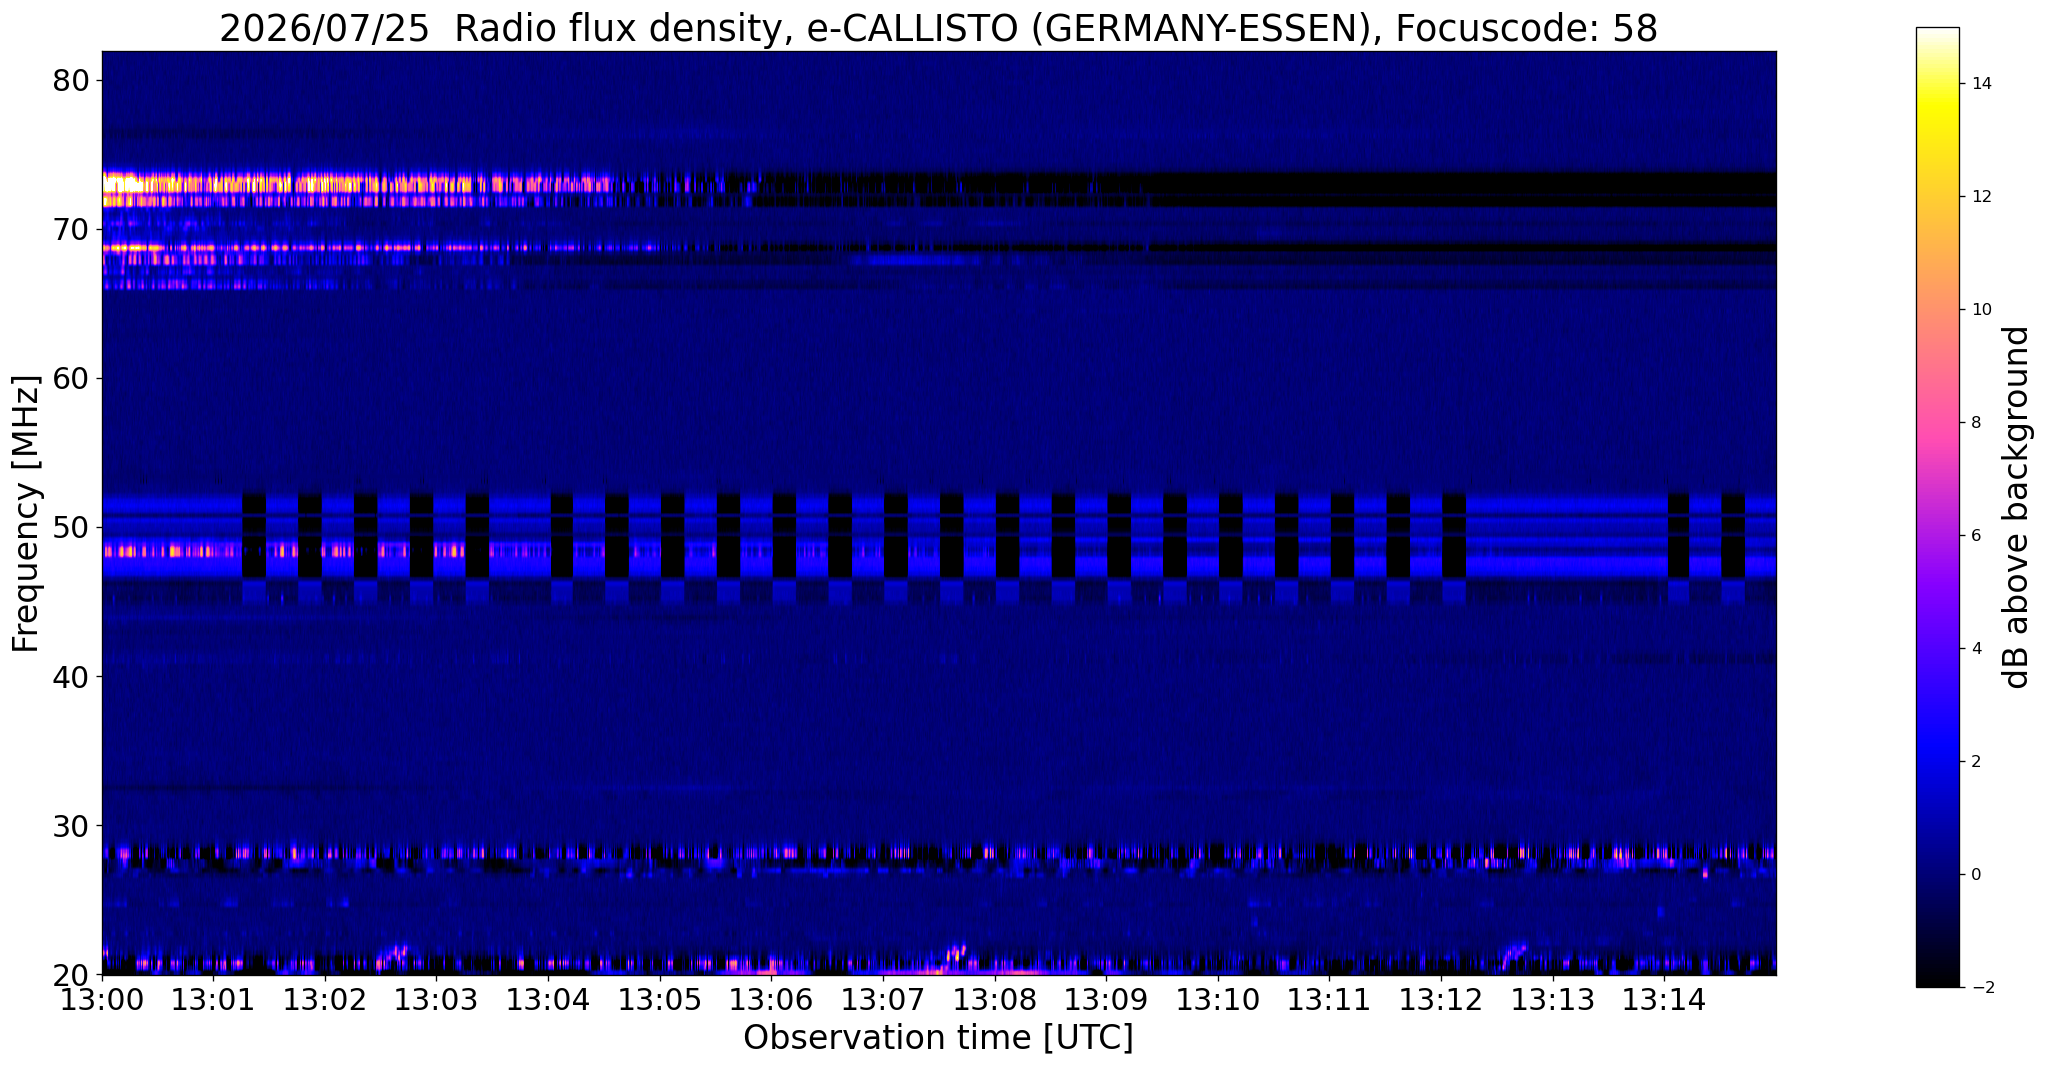Image resolution: width=2047 pixels, height=1067 pixels.
Task: Click 'Observation time [UTC]' axis label
Action: click(x=938, y=1038)
